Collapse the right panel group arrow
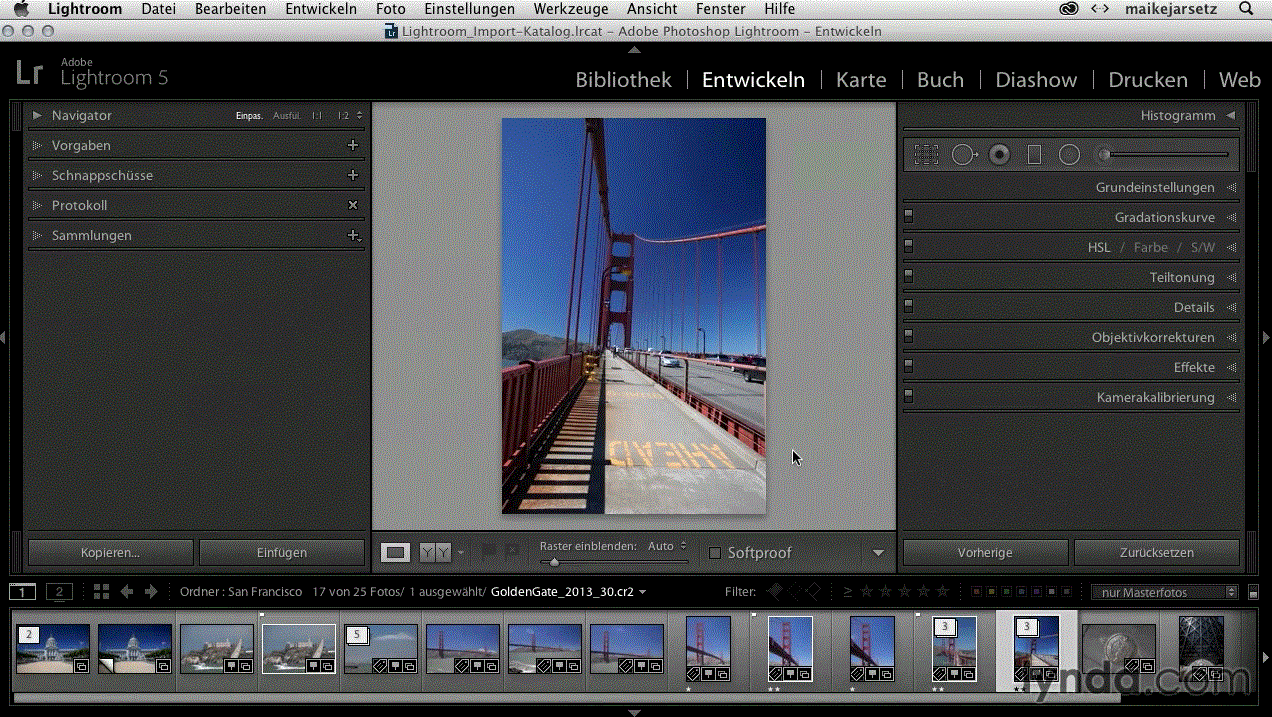1272x717 pixels. click(1267, 338)
